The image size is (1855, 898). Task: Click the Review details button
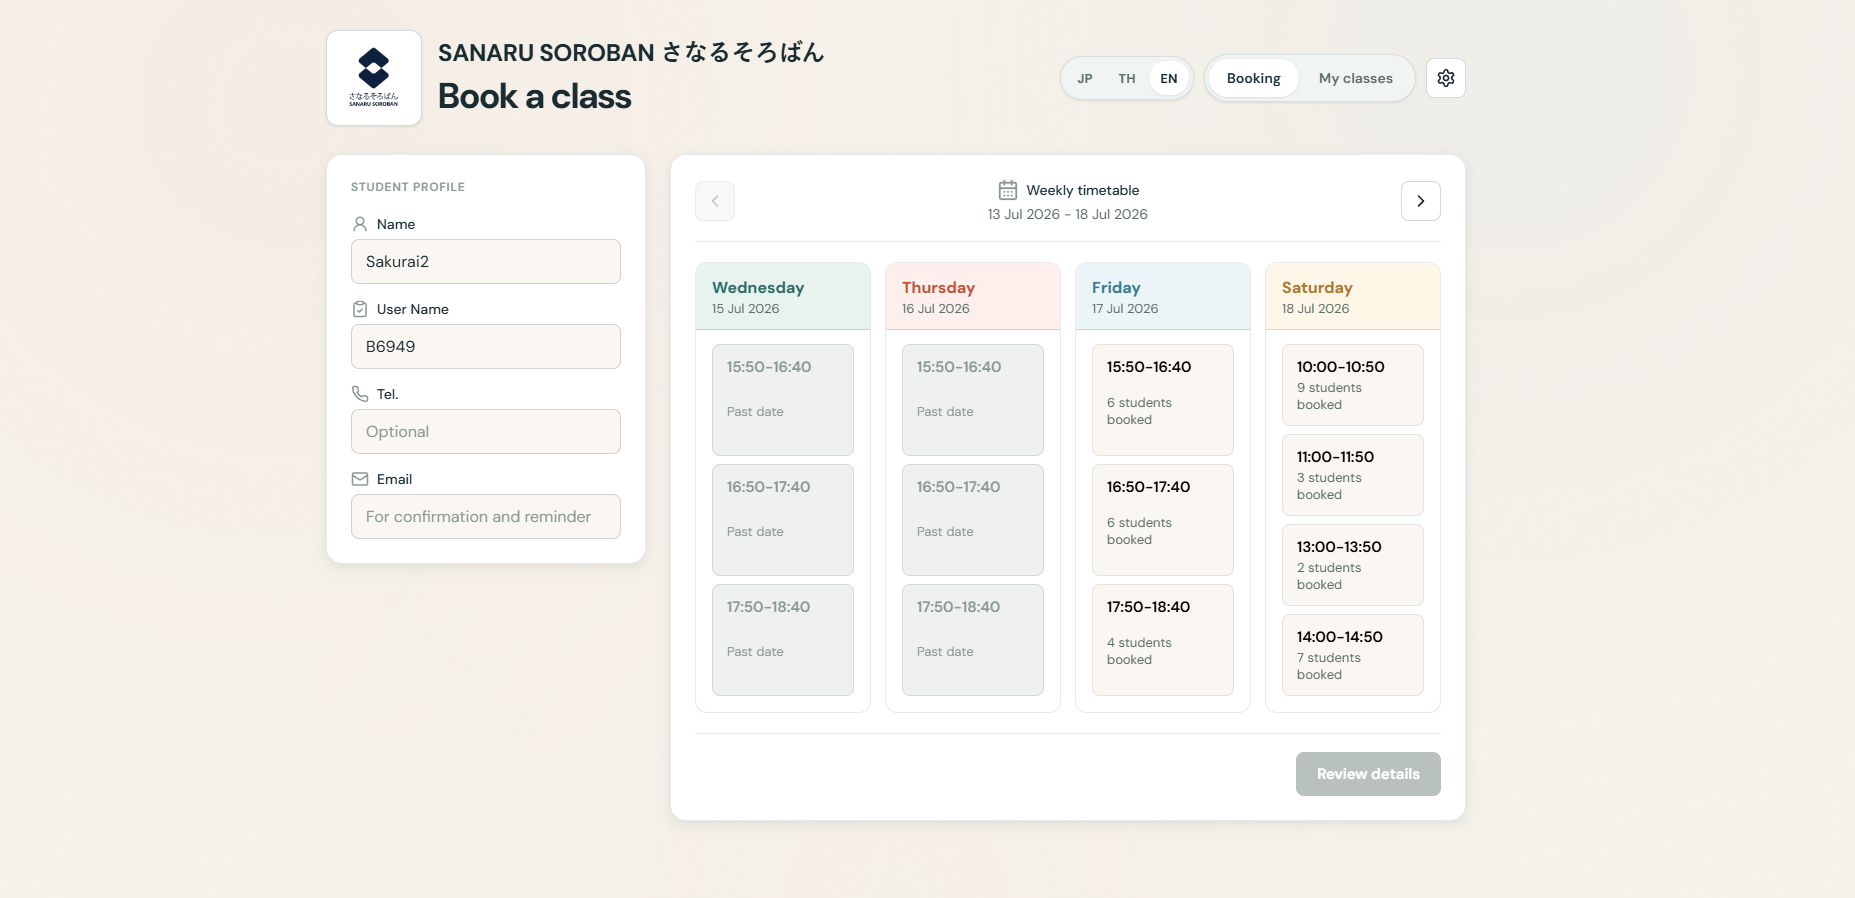pyautogui.click(x=1368, y=774)
